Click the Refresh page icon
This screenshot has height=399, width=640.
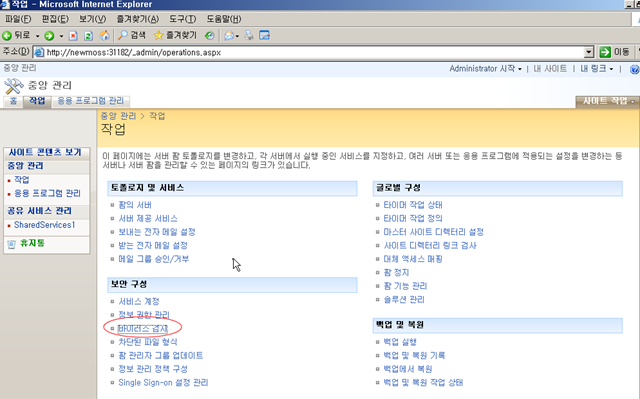[x=89, y=36]
